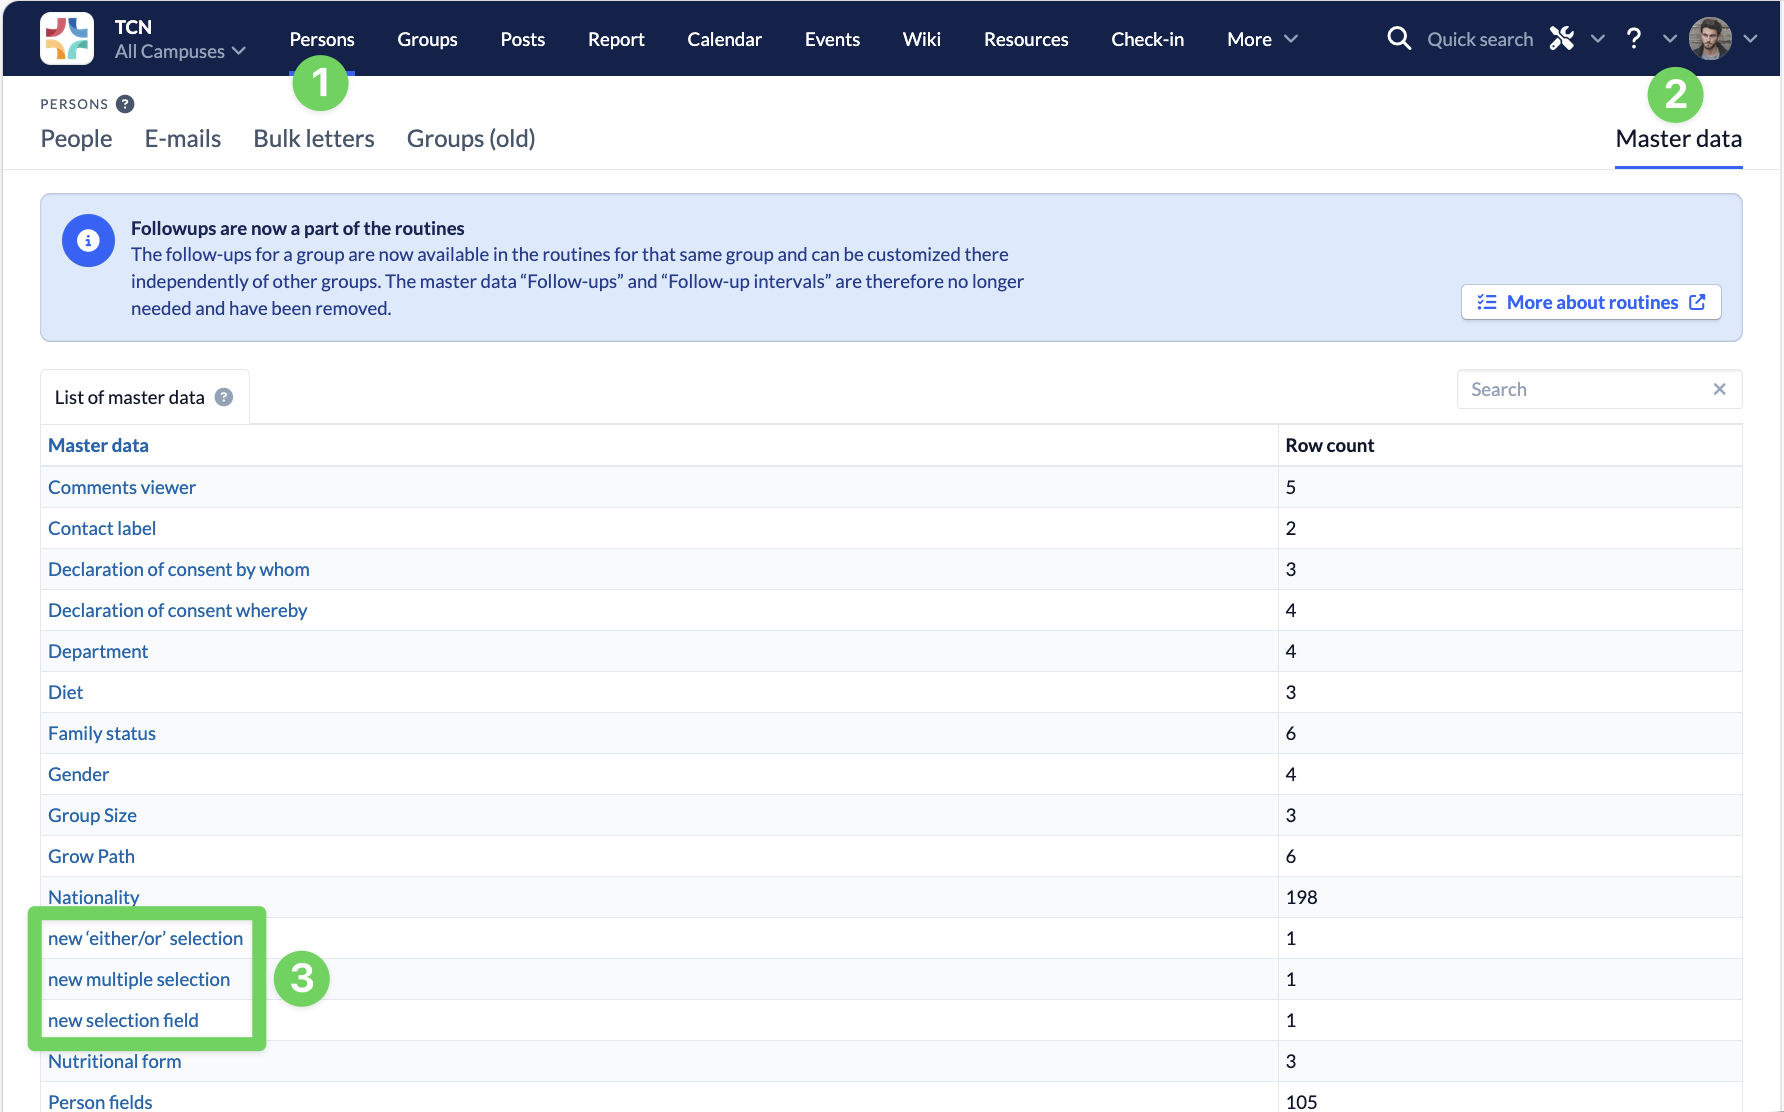Click the TCN app logo icon
The width and height of the screenshot is (1784, 1112).
click(x=67, y=39)
